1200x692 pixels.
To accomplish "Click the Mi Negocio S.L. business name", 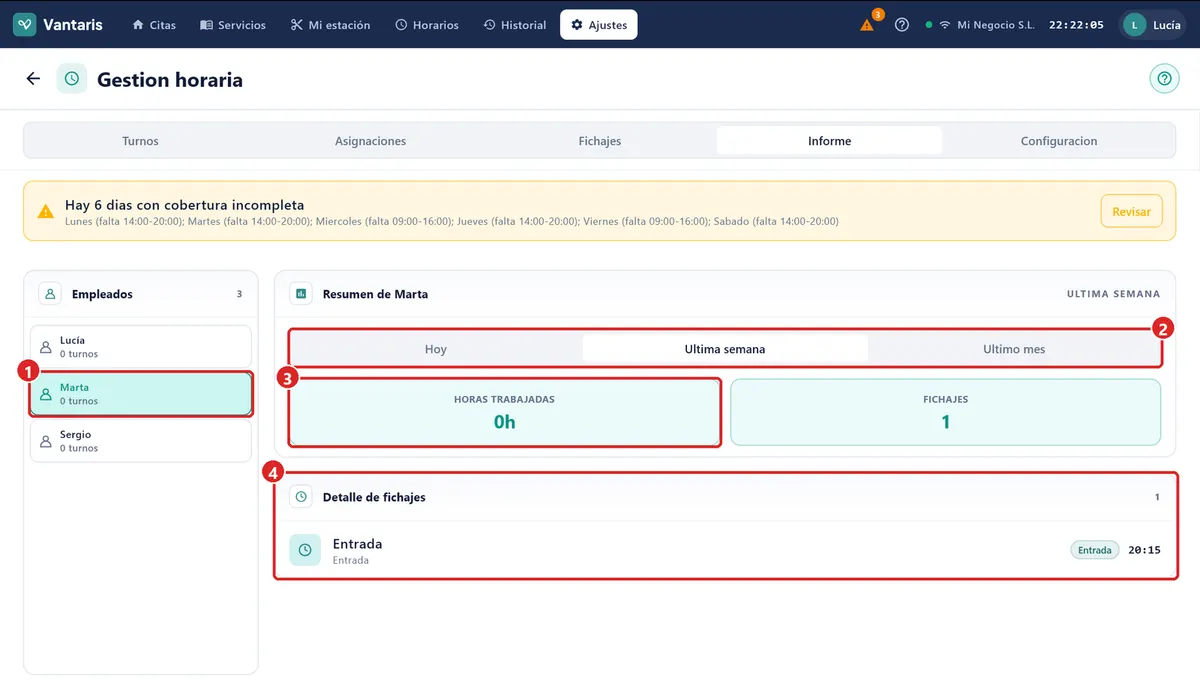I will [x=996, y=25].
